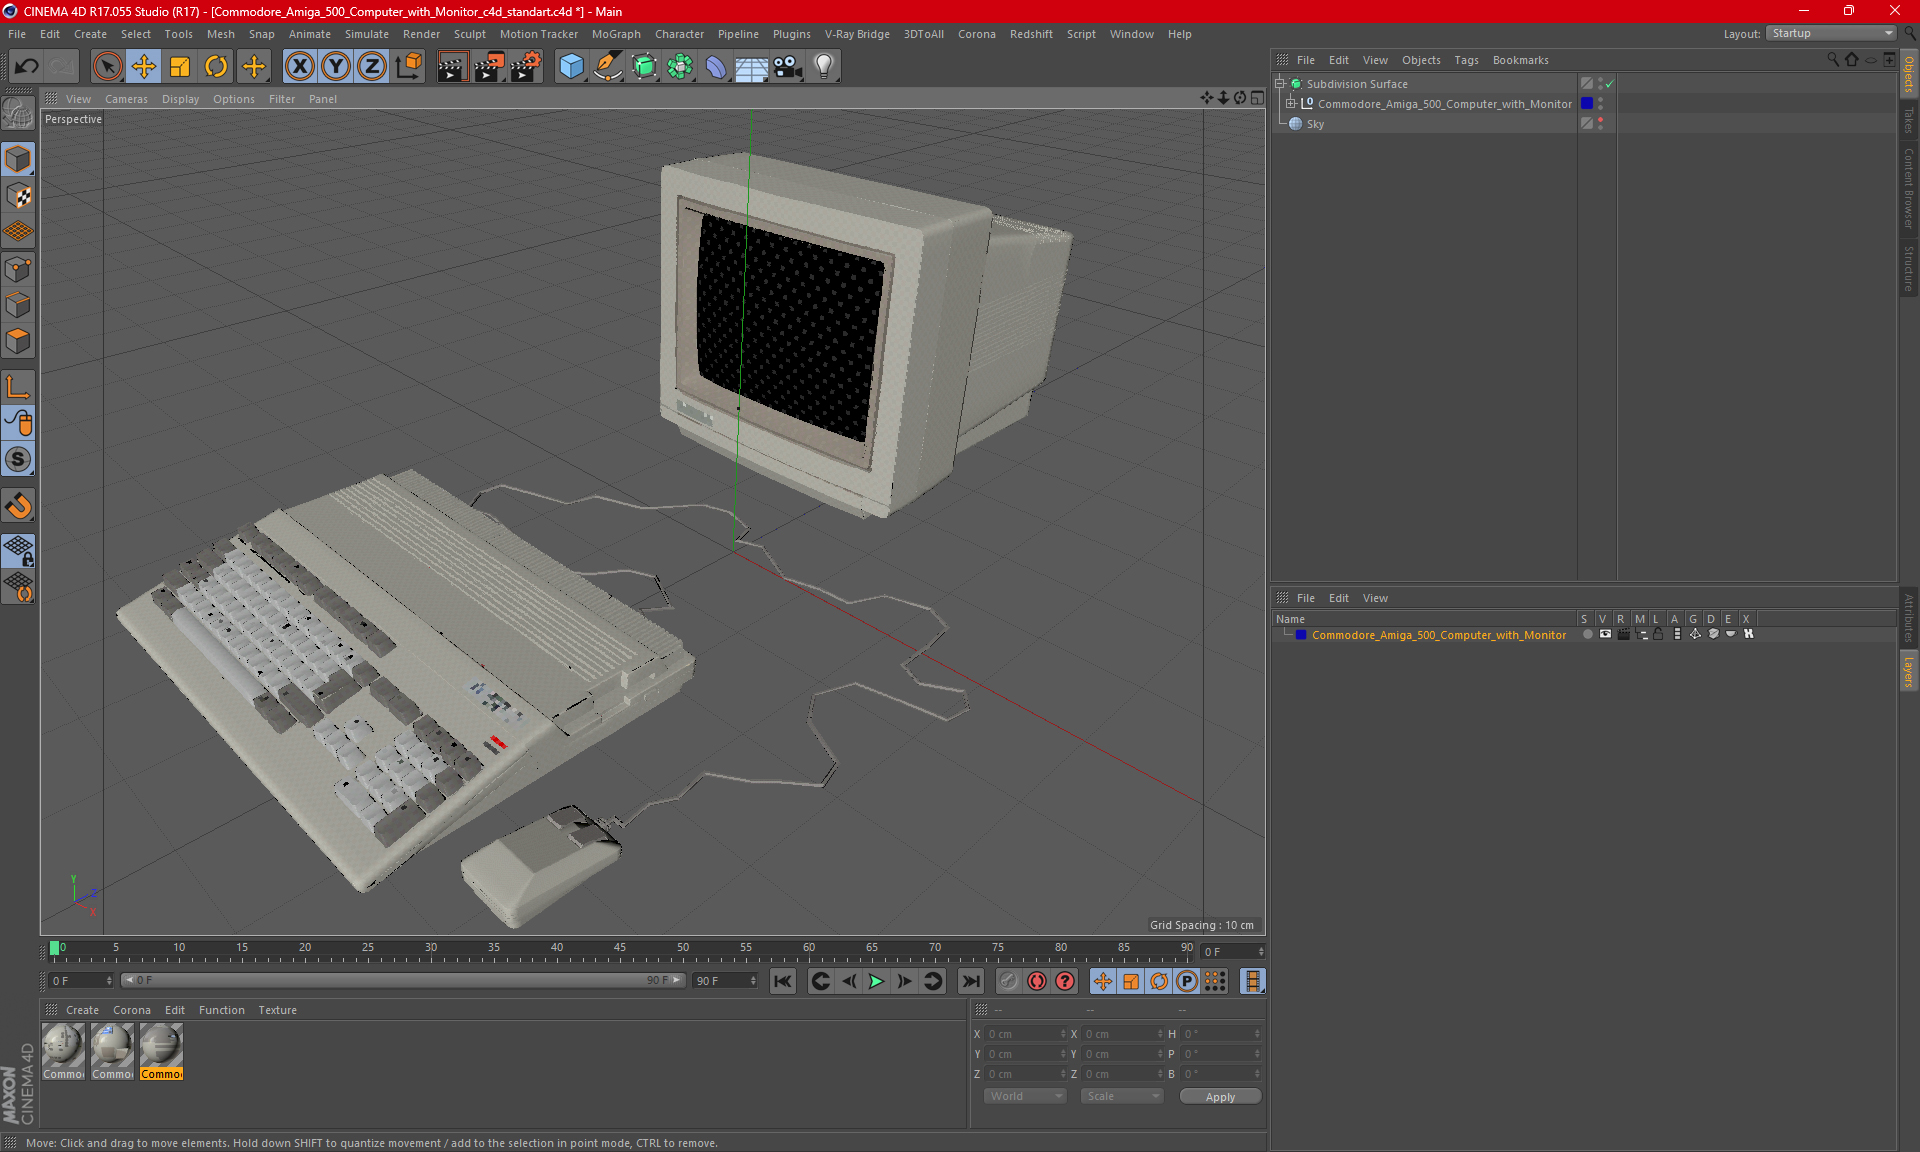Screen dimensions: 1920x1152
Task: Toggle viewport maximize icon
Action: 1257,98
